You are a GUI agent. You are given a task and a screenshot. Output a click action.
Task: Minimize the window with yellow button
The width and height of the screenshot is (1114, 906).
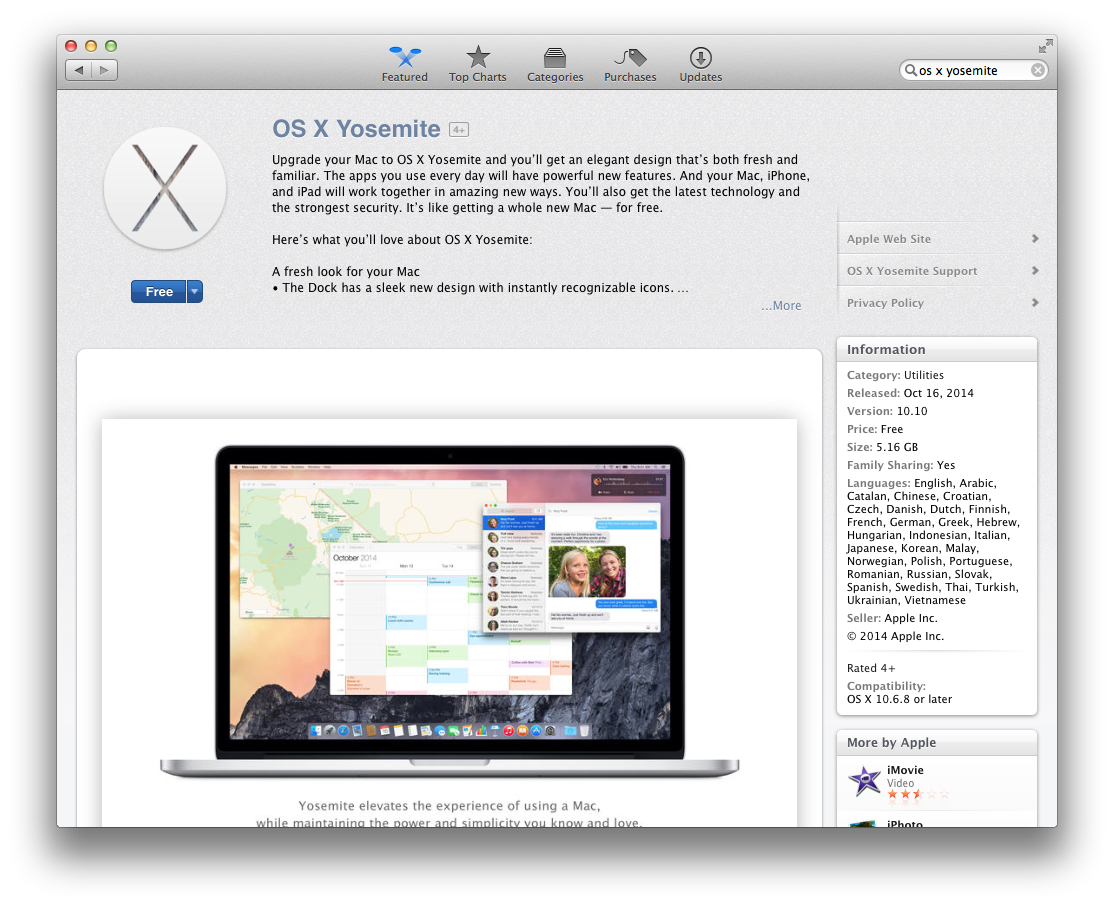91,46
